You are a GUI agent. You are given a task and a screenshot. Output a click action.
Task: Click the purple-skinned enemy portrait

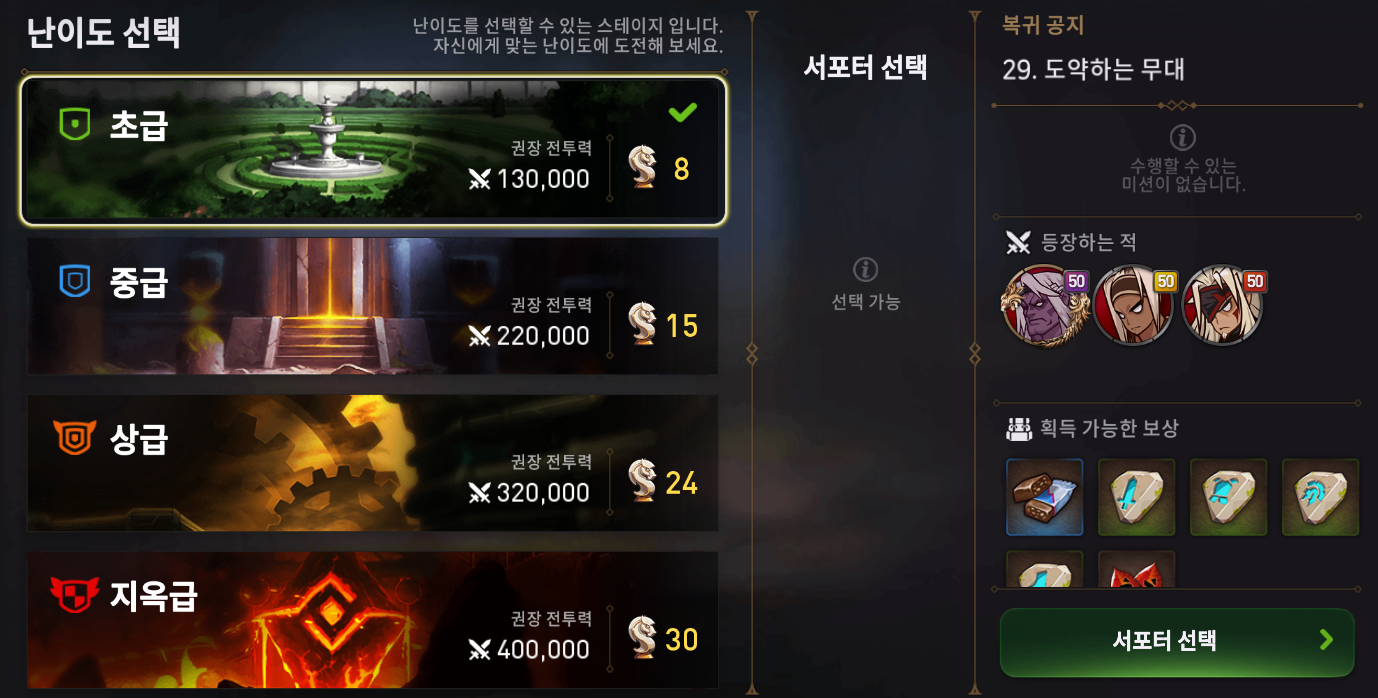pos(1042,305)
